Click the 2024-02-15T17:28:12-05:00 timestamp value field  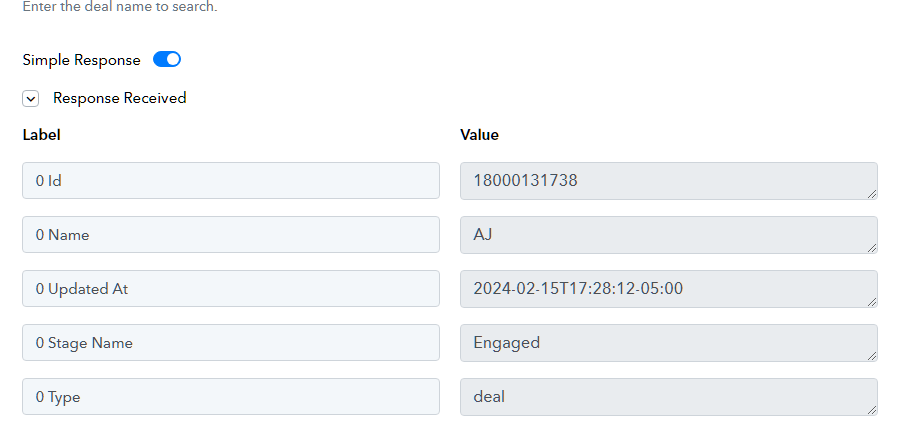pyautogui.click(x=669, y=288)
